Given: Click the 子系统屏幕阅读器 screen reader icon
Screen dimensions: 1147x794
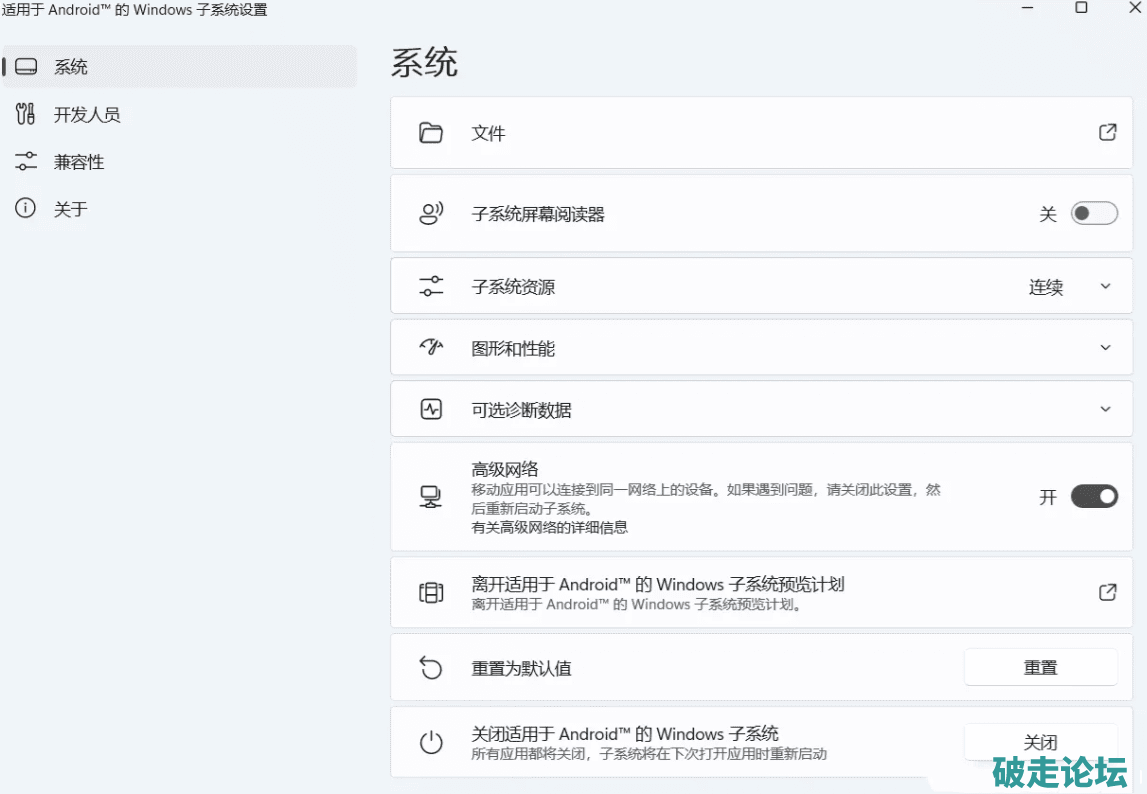Looking at the screenshot, I should [x=431, y=214].
